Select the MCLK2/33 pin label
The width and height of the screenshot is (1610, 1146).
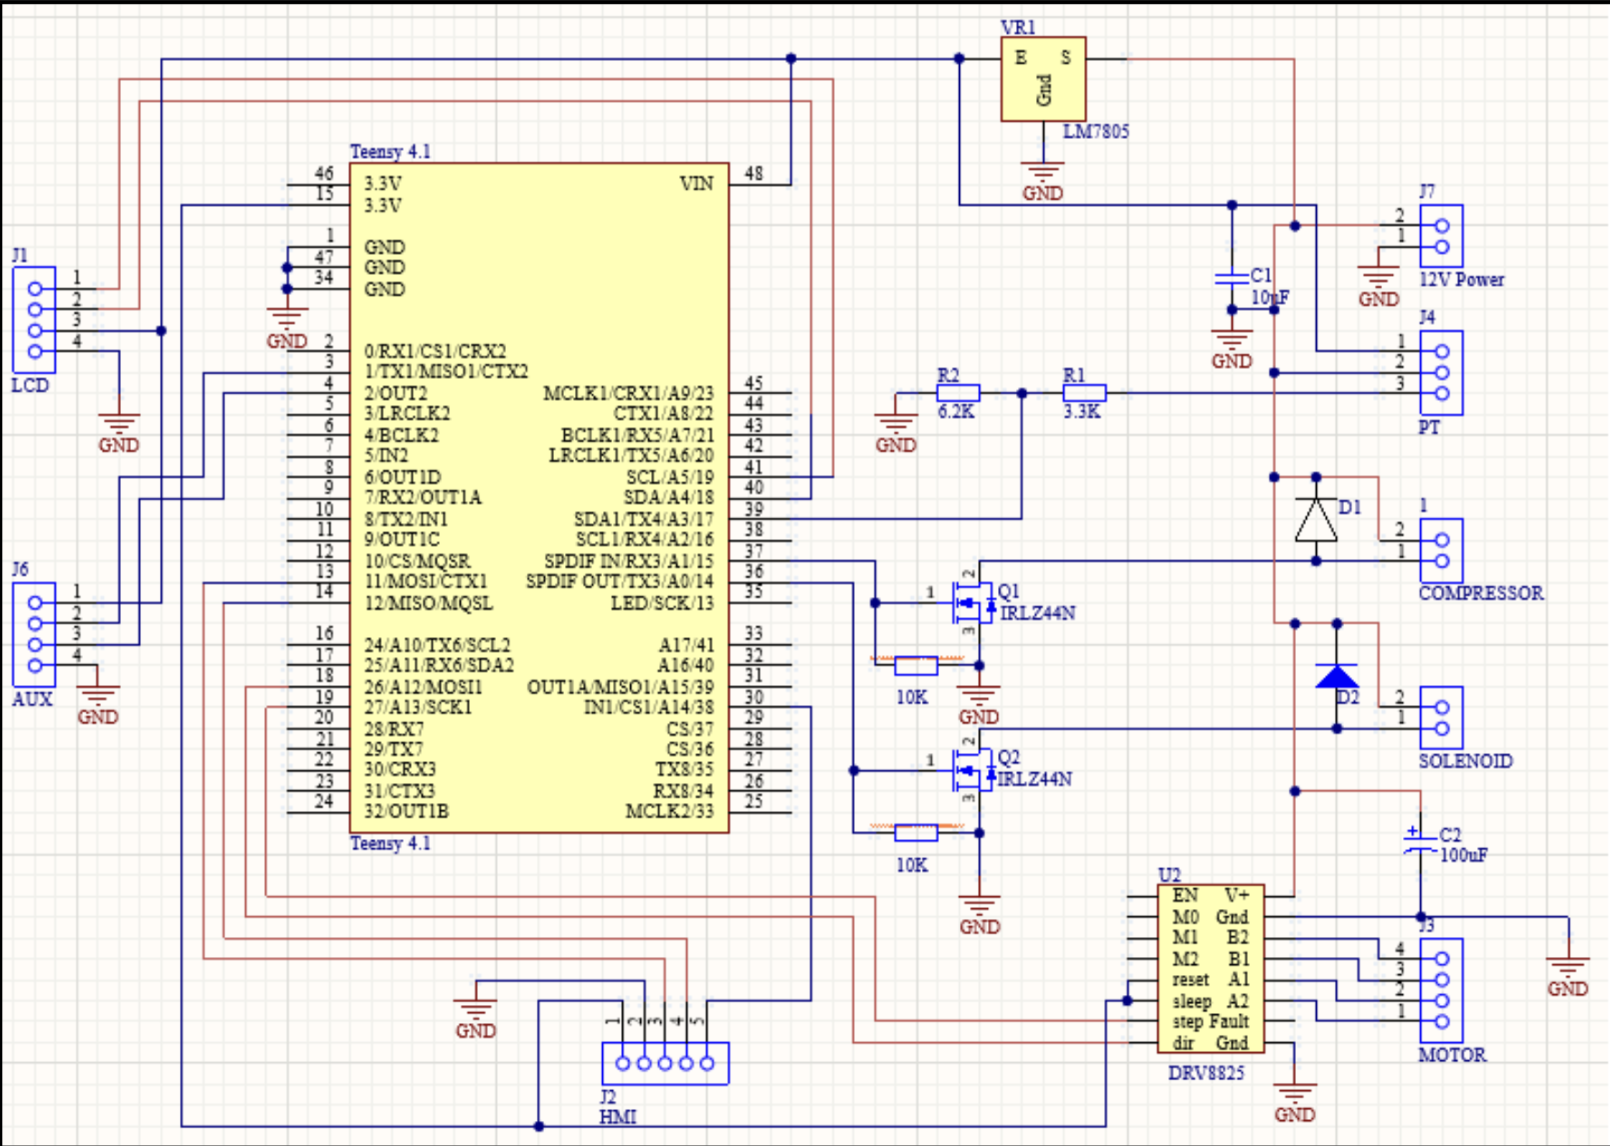click(x=670, y=811)
